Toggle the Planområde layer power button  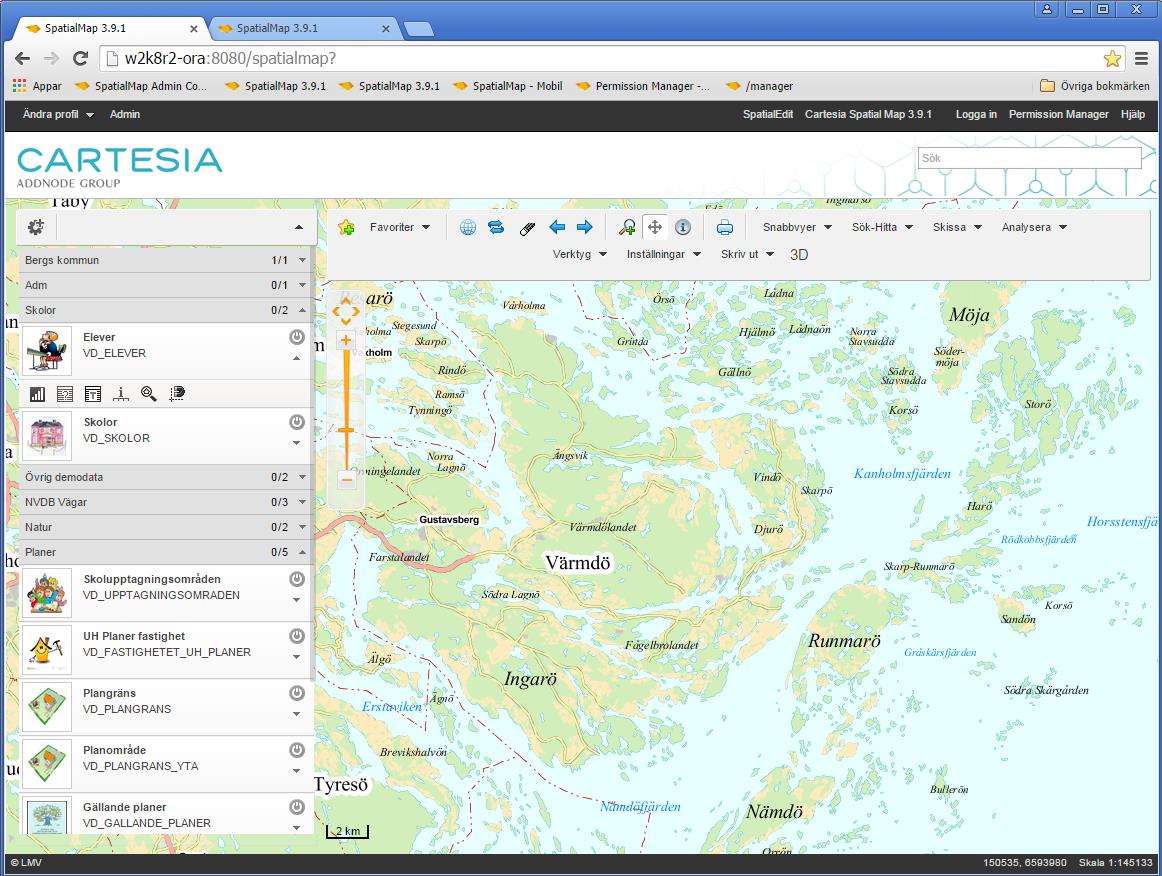tap(297, 750)
